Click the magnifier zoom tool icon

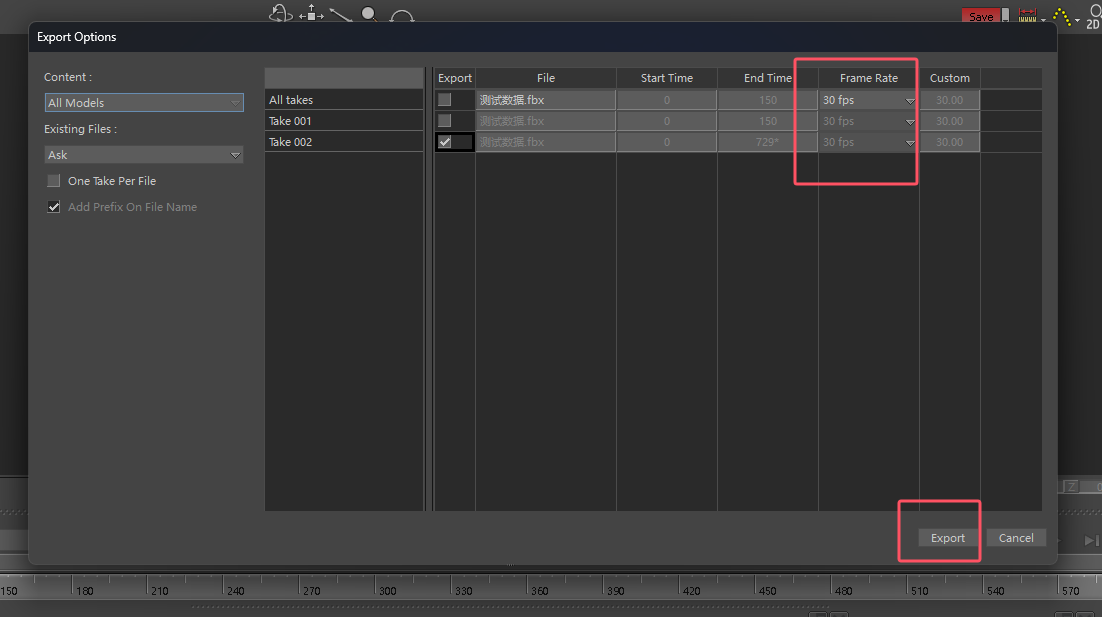(x=370, y=14)
